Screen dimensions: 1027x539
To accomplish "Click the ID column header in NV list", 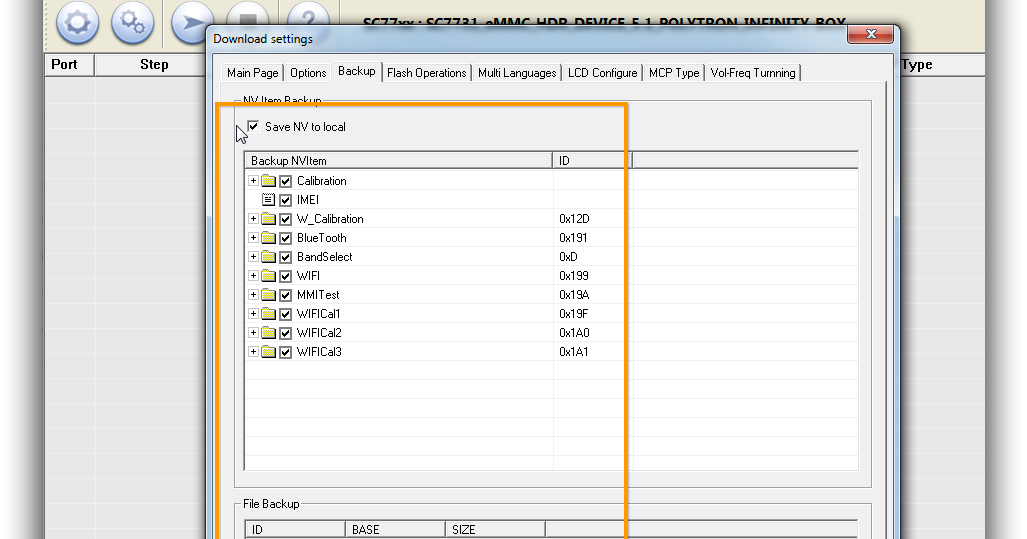I will (592, 160).
